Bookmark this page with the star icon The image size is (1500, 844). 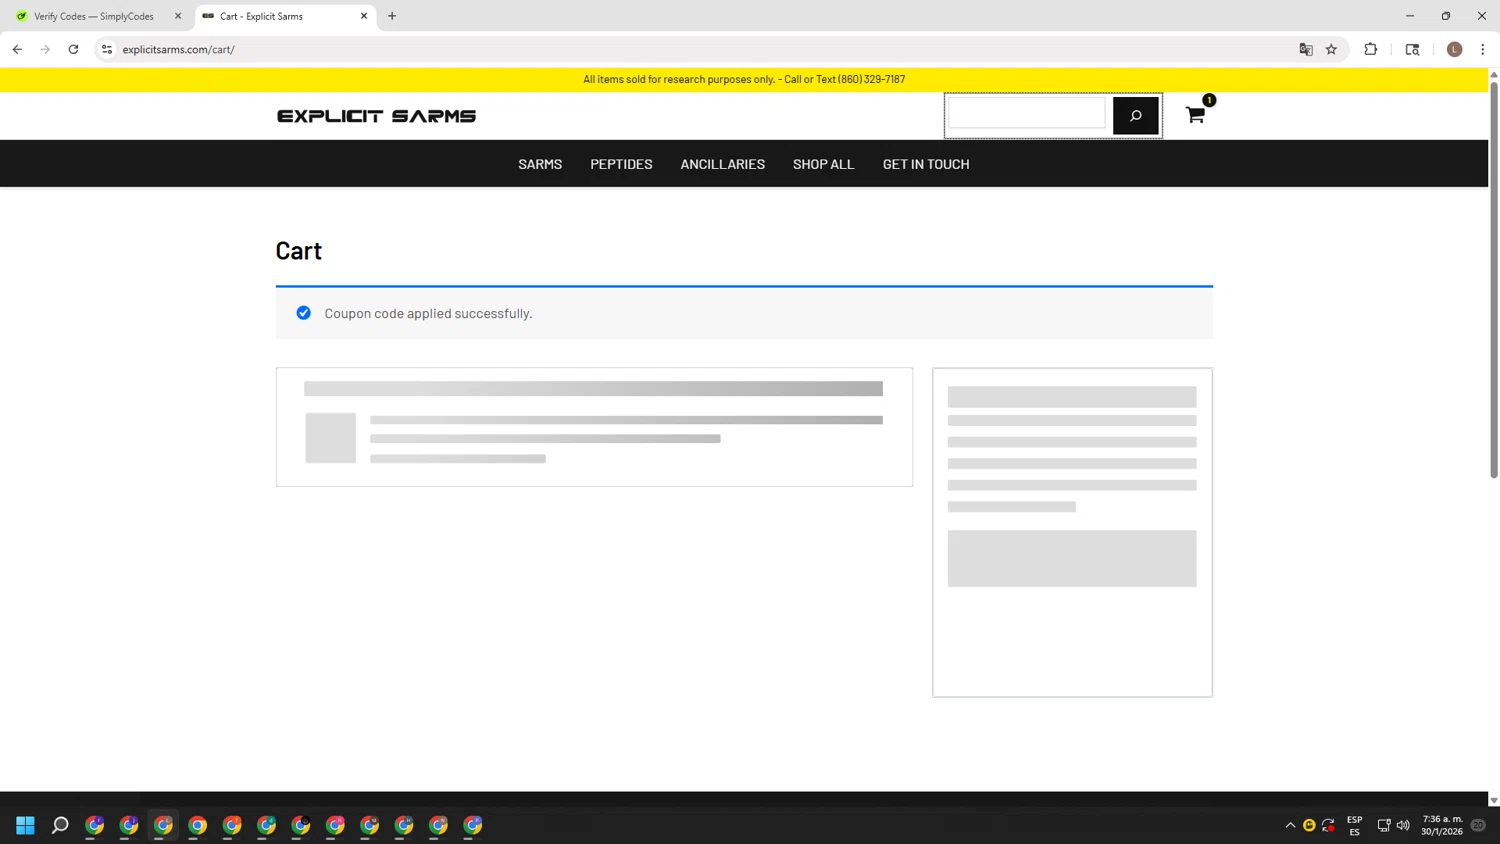[x=1331, y=49]
